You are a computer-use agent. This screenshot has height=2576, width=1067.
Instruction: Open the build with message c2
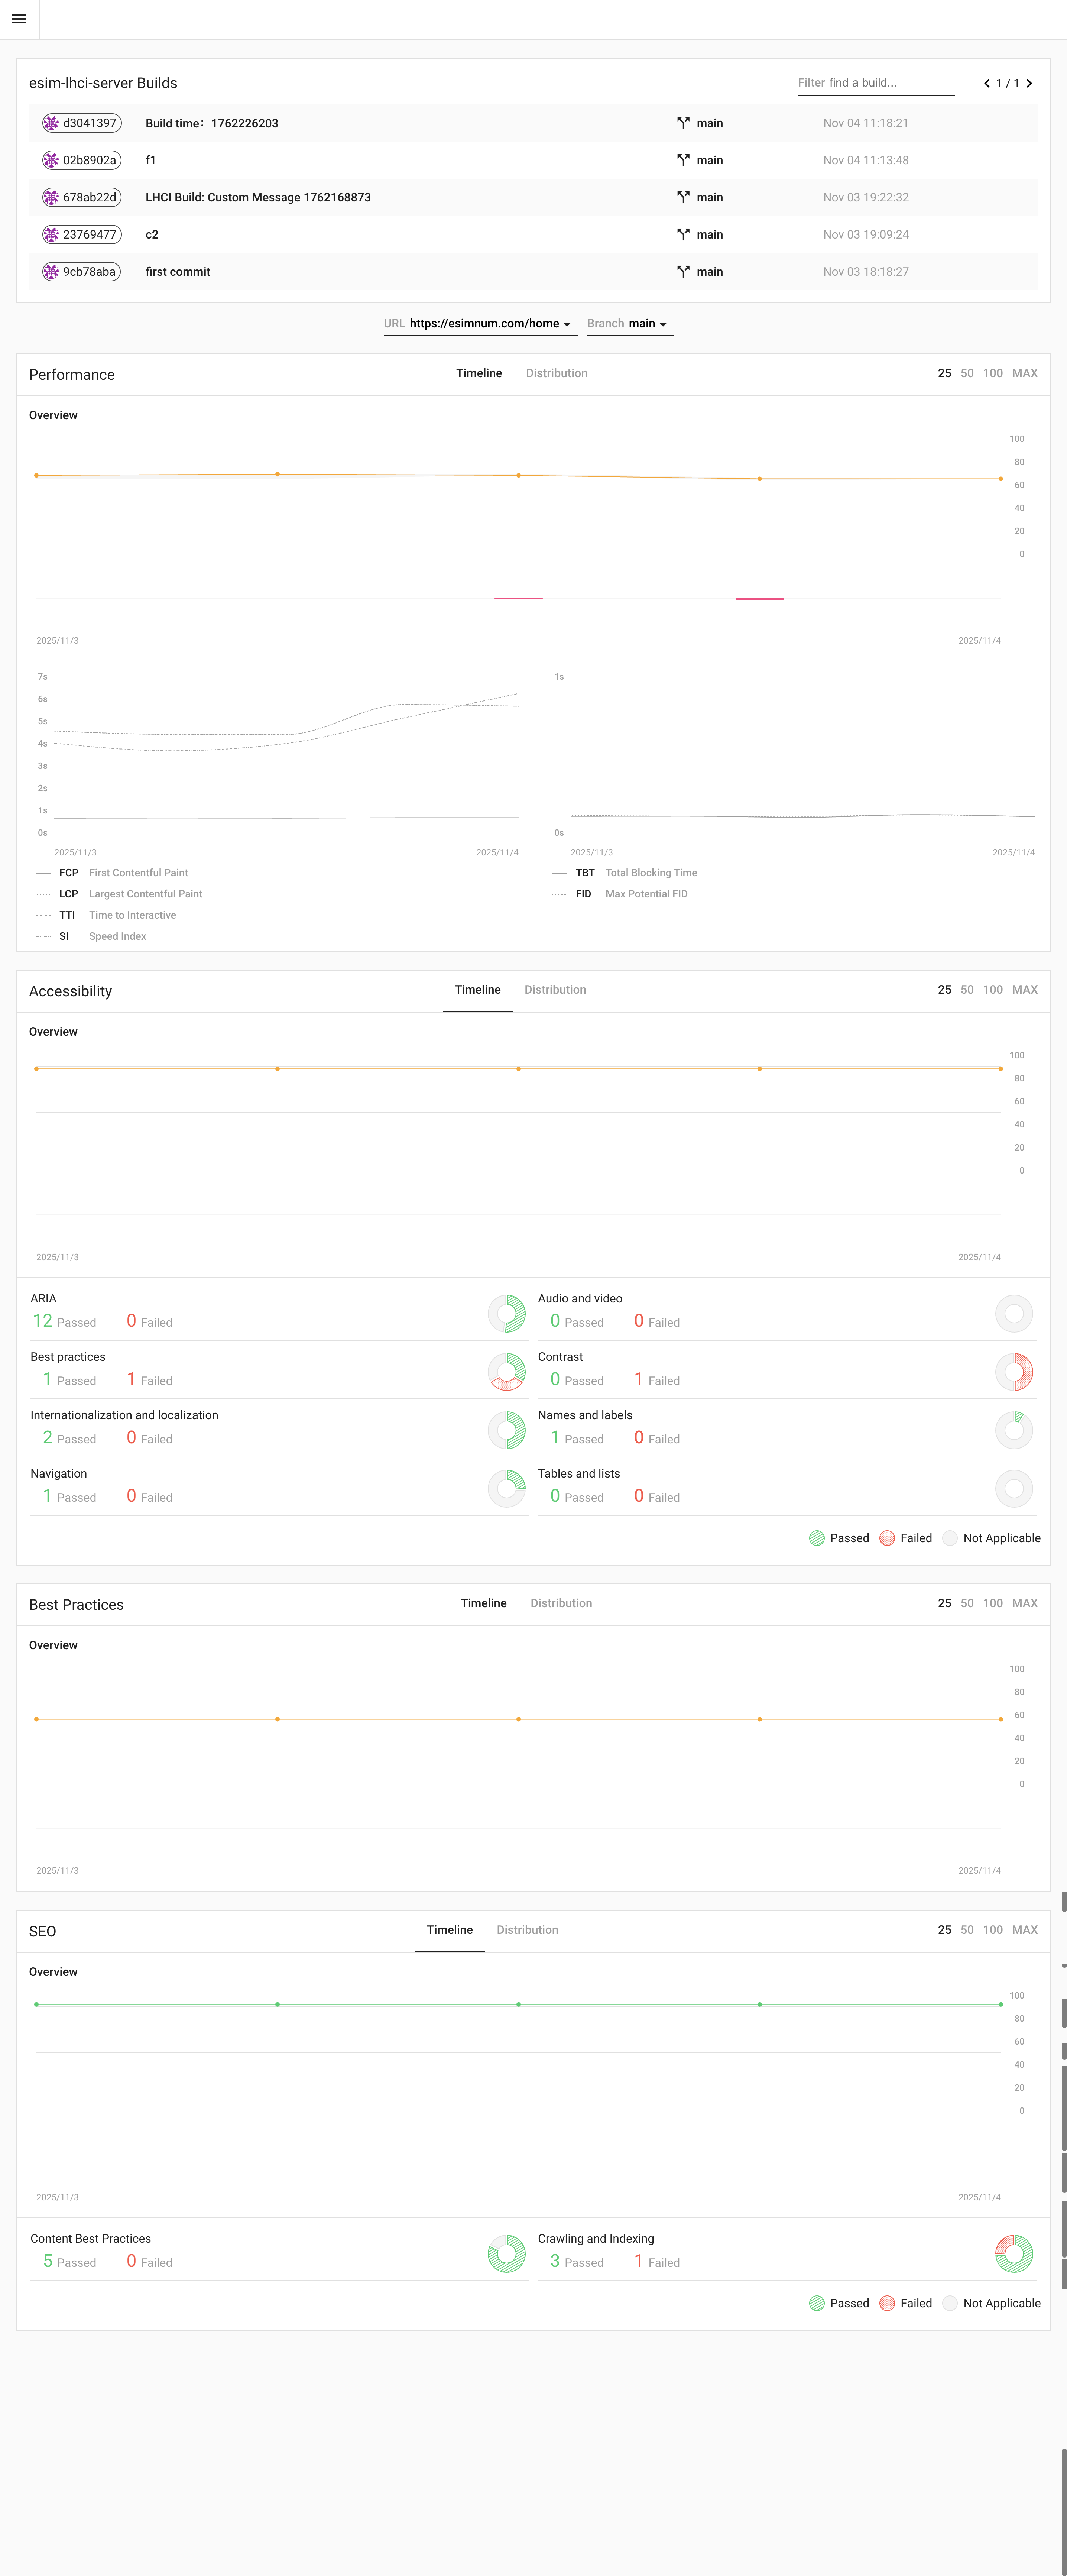point(152,235)
